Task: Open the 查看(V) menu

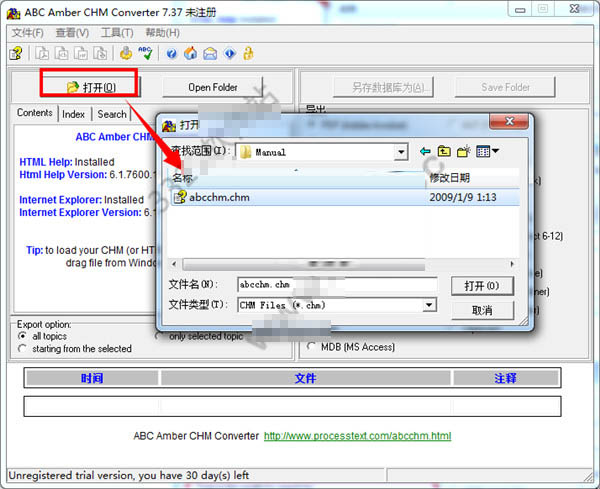Action: click(x=72, y=33)
